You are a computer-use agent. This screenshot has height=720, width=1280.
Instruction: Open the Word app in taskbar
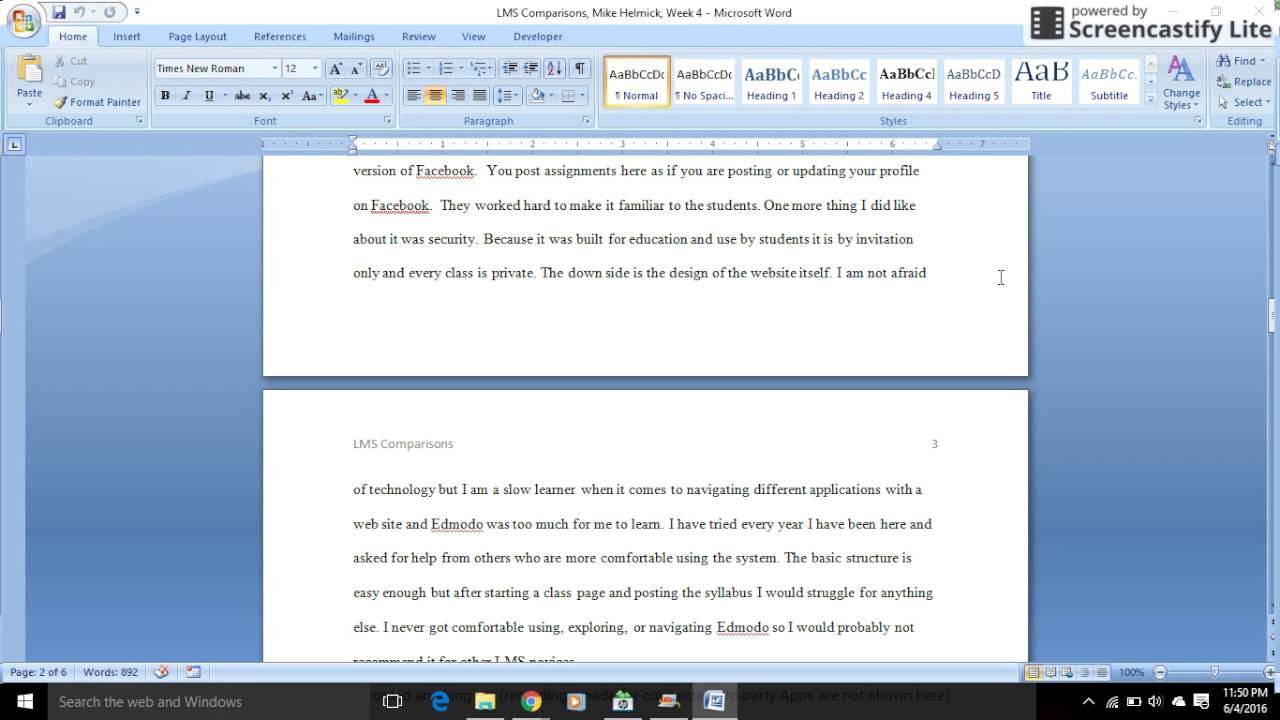point(714,701)
